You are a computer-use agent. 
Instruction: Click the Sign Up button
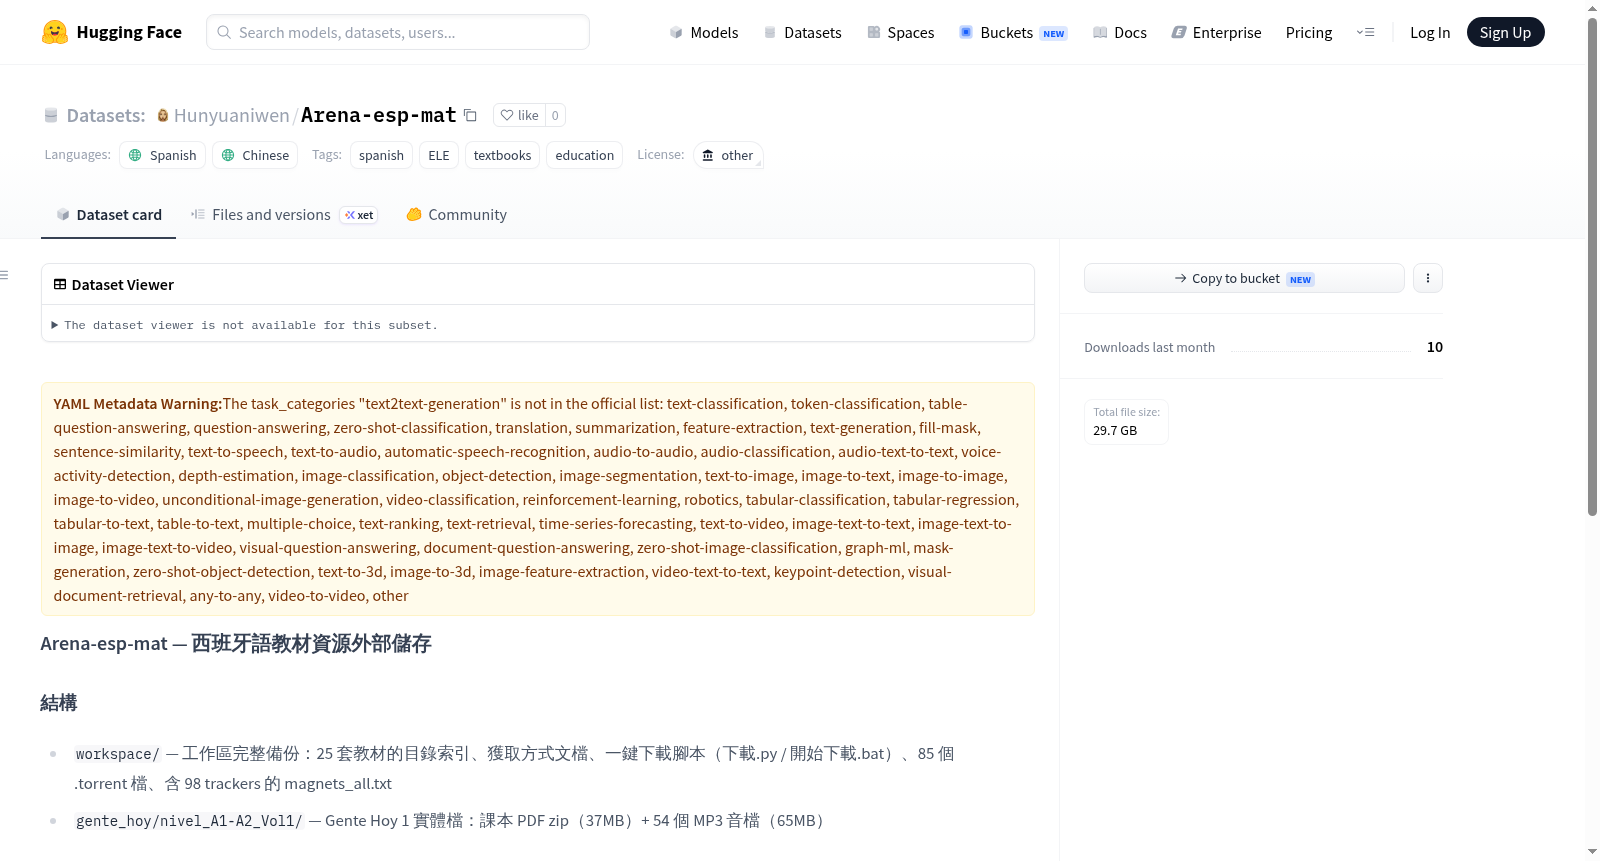[1506, 32]
